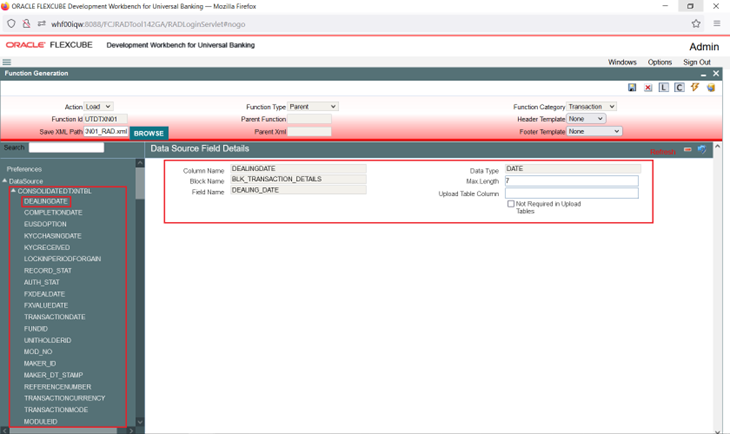Open the Footer Template dropdown
730x434 pixels.
point(594,131)
